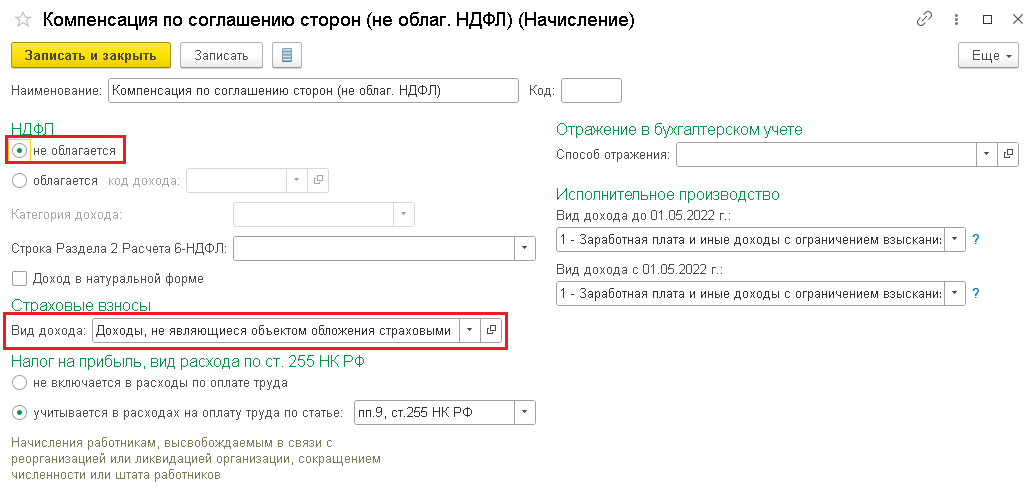Click help question mark for income before 01.05.2022
Viewport: 1030px width, 496px height.
975,239
